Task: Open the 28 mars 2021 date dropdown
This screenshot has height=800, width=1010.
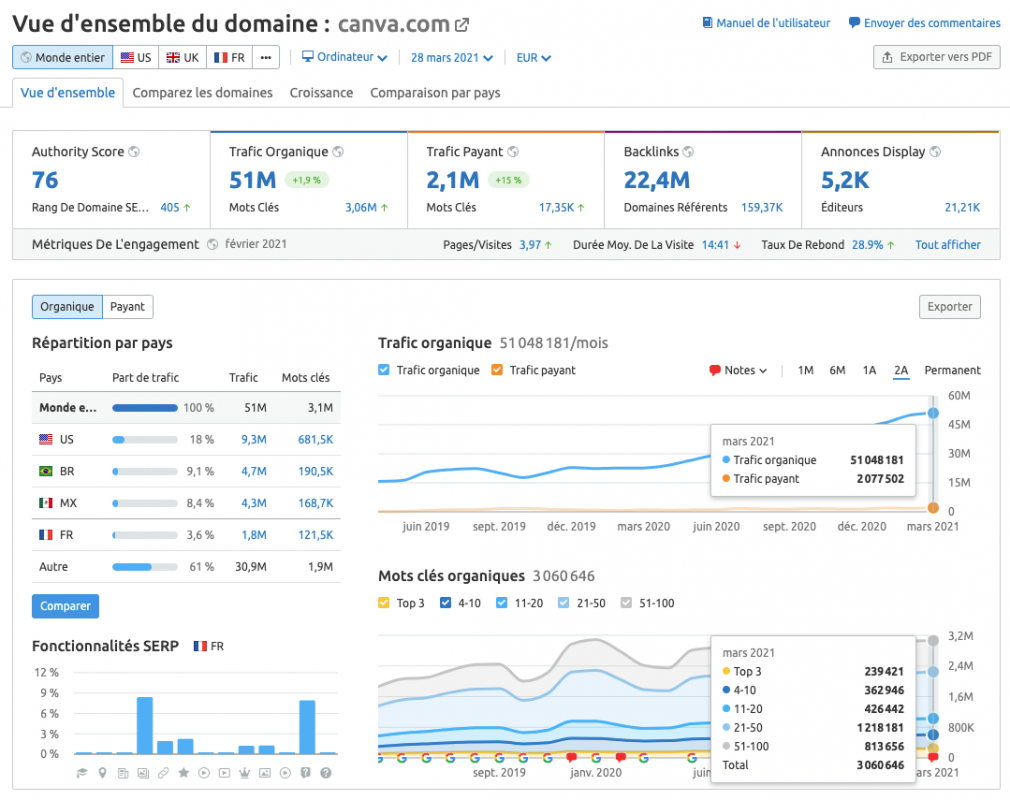Action: click(452, 58)
